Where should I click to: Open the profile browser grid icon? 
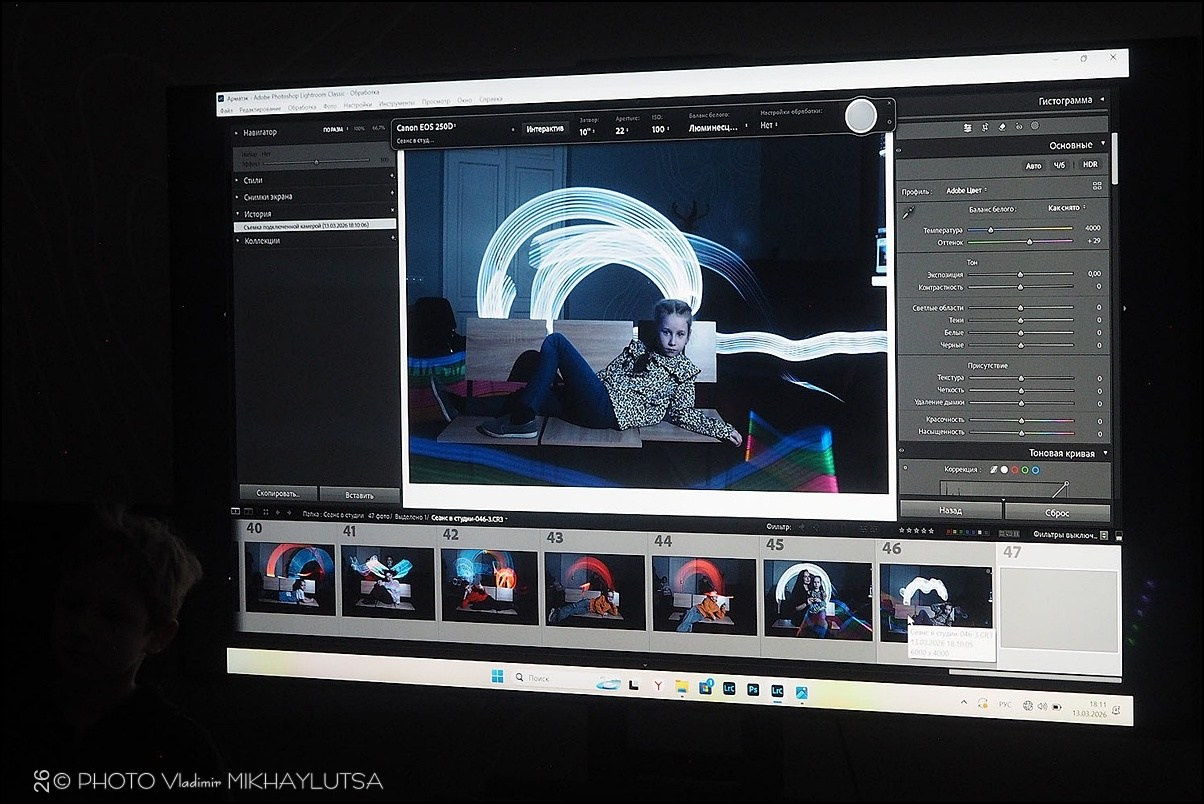pyautogui.click(x=1097, y=186)
